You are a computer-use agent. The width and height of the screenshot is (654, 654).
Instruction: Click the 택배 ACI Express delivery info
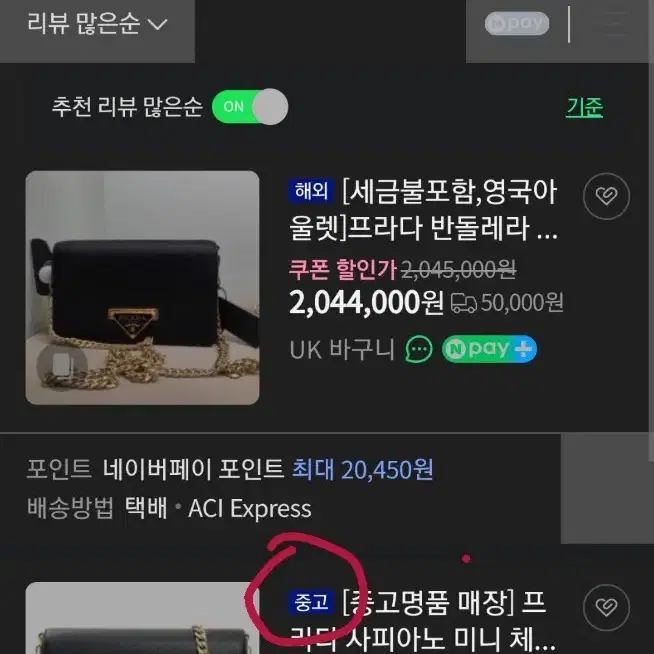click(218, 508)
